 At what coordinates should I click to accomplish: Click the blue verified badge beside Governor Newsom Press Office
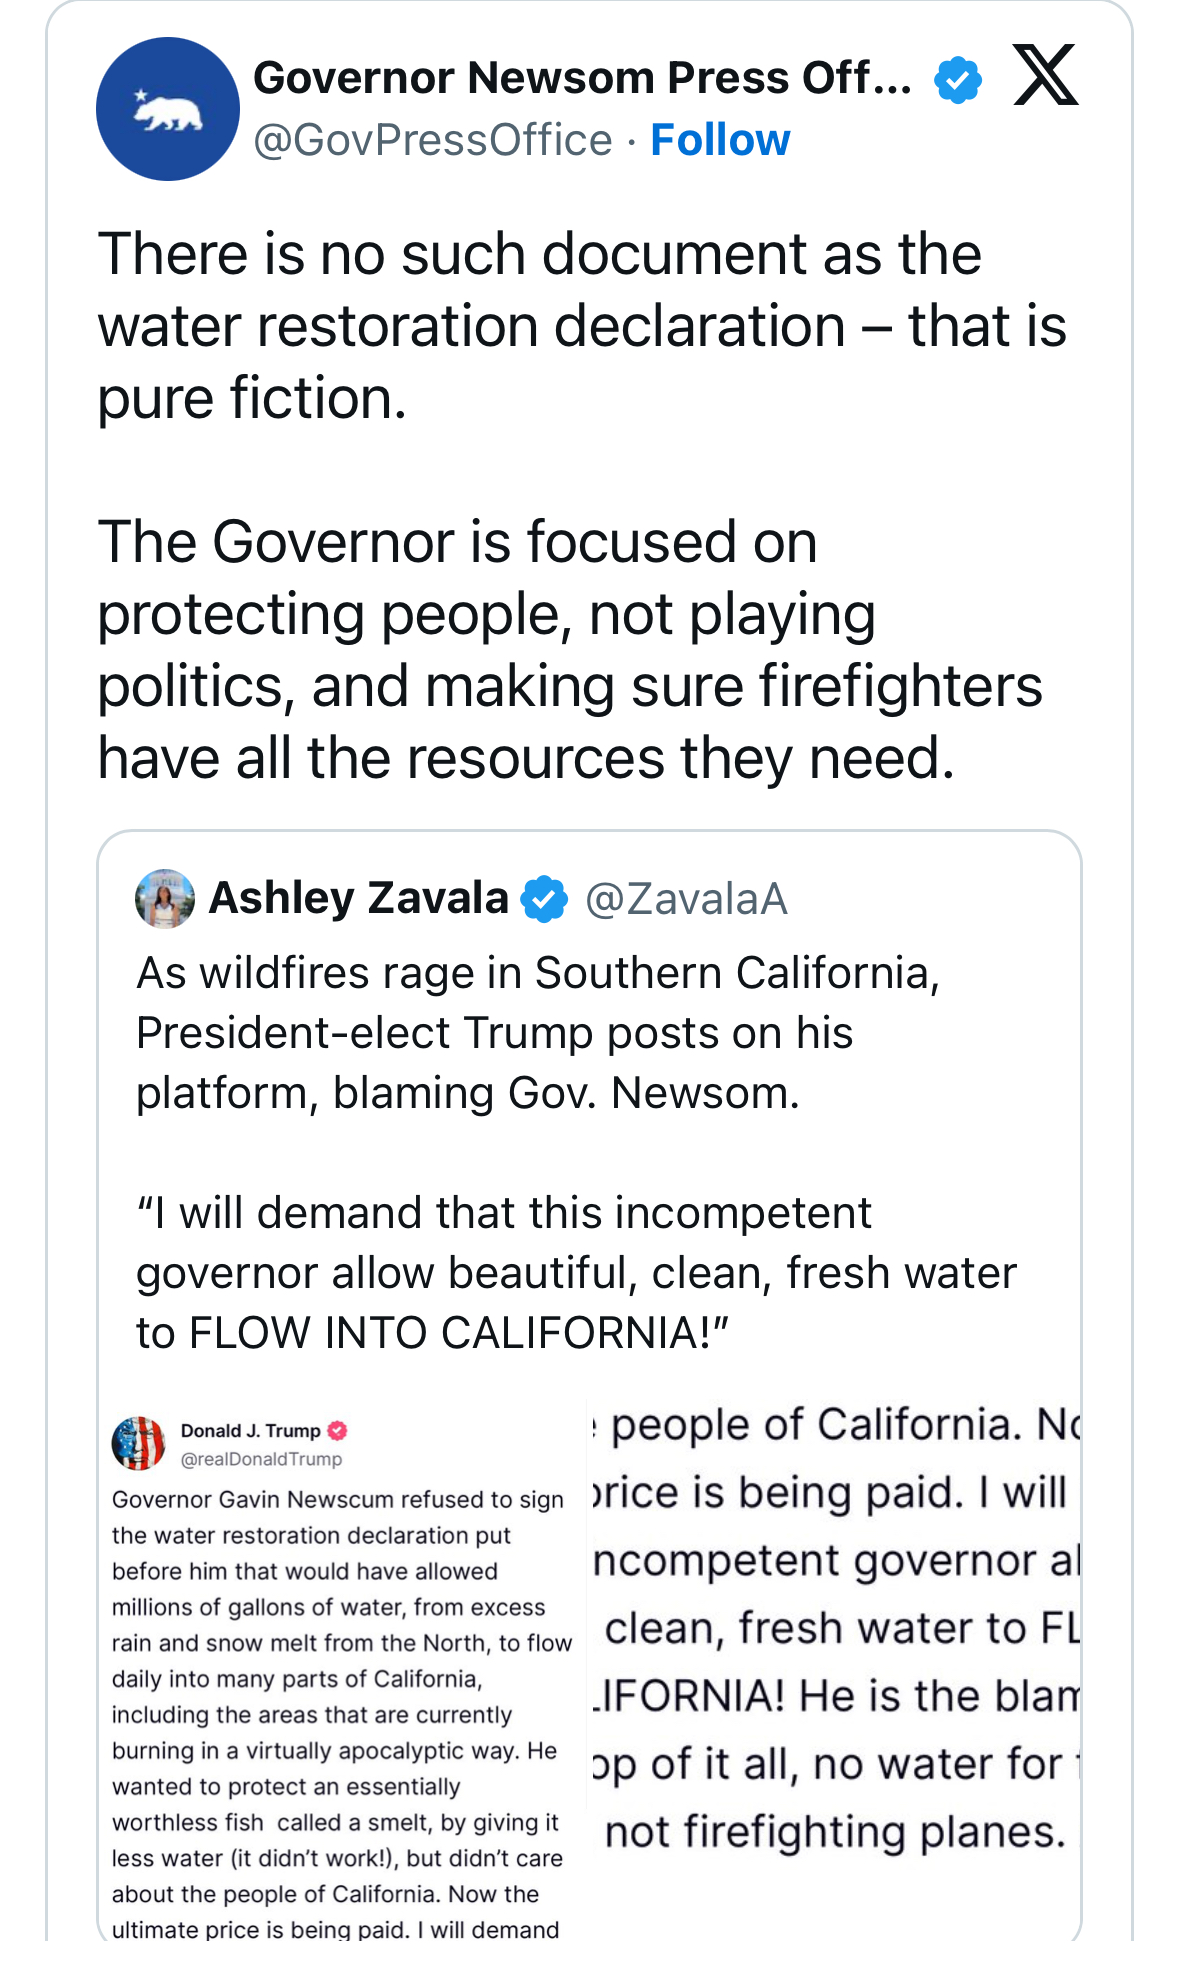958,80
